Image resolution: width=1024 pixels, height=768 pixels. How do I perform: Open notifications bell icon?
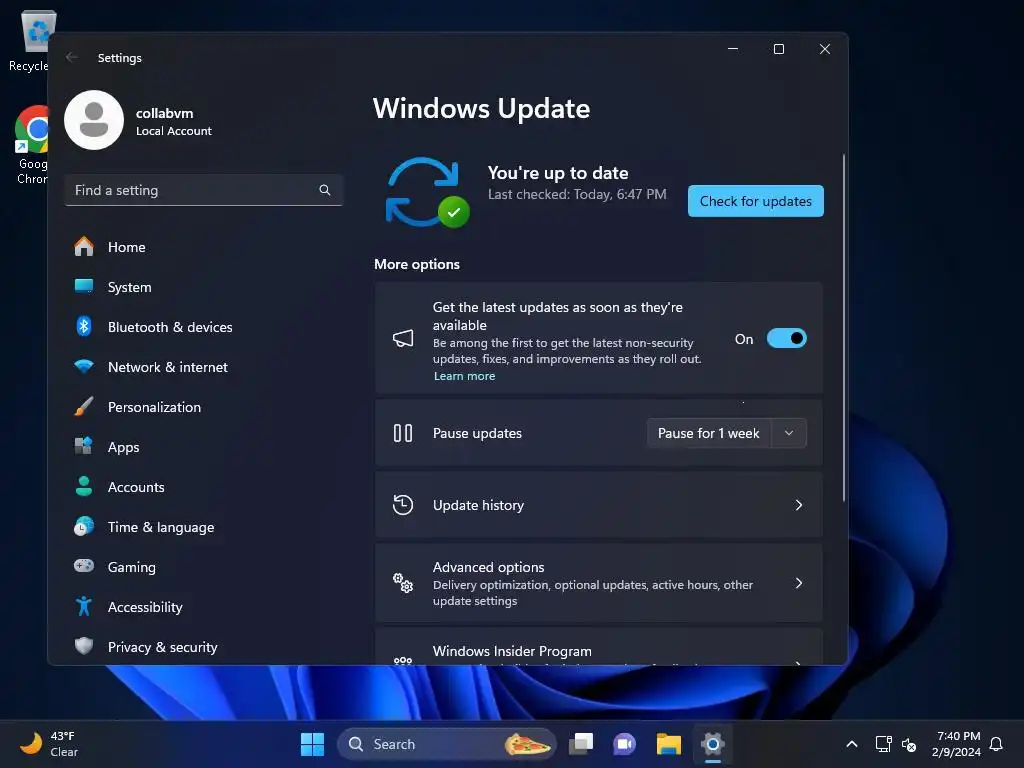[996, 744]
